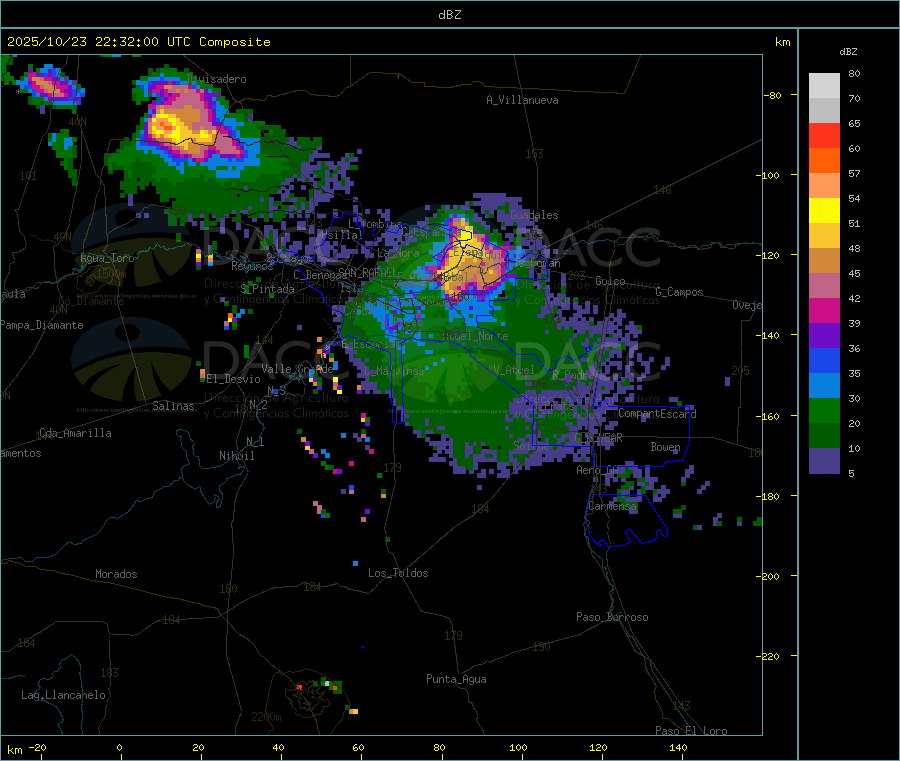Click the 60 km tick on horizontal axis

tap(358, 747)
